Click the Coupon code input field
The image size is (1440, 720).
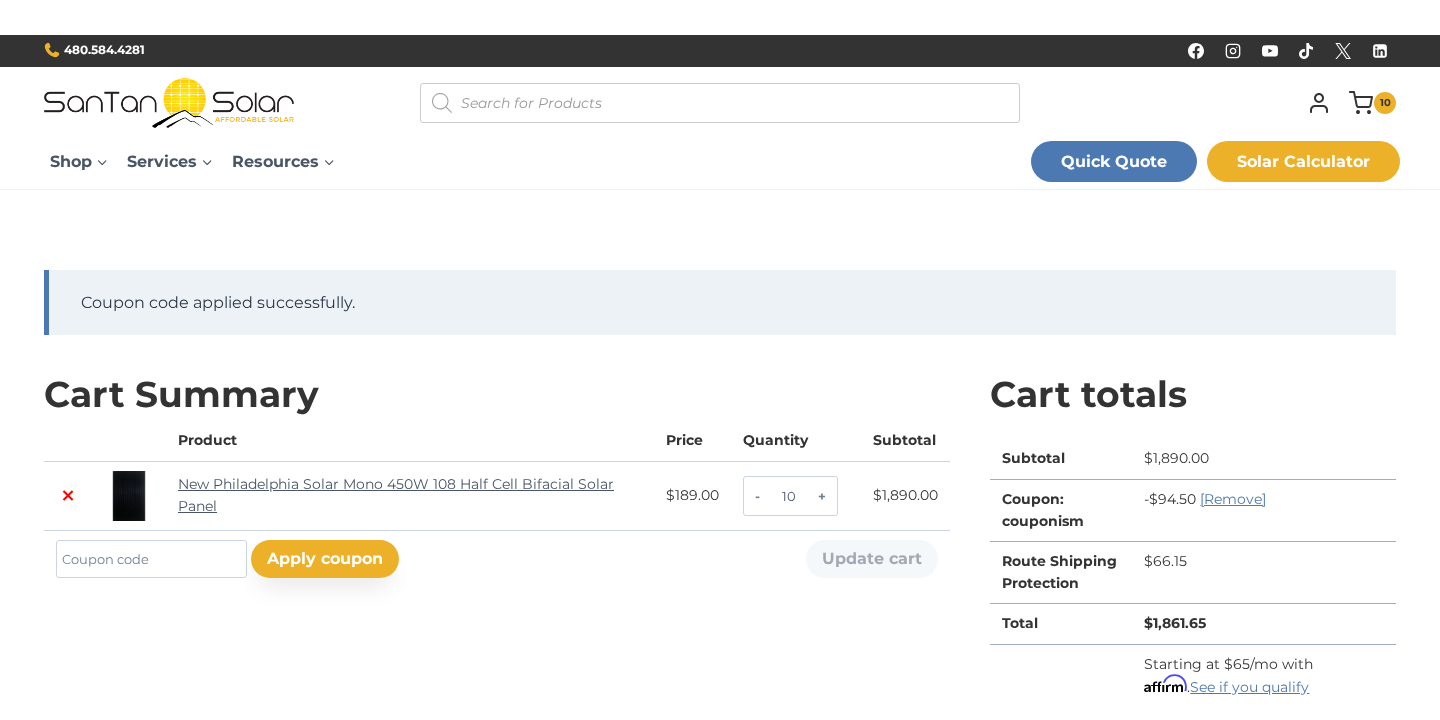coord(151,559)
